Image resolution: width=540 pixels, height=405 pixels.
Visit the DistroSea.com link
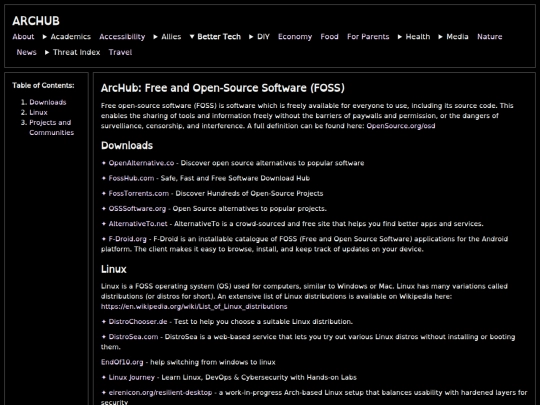click(x=134, y=337)
